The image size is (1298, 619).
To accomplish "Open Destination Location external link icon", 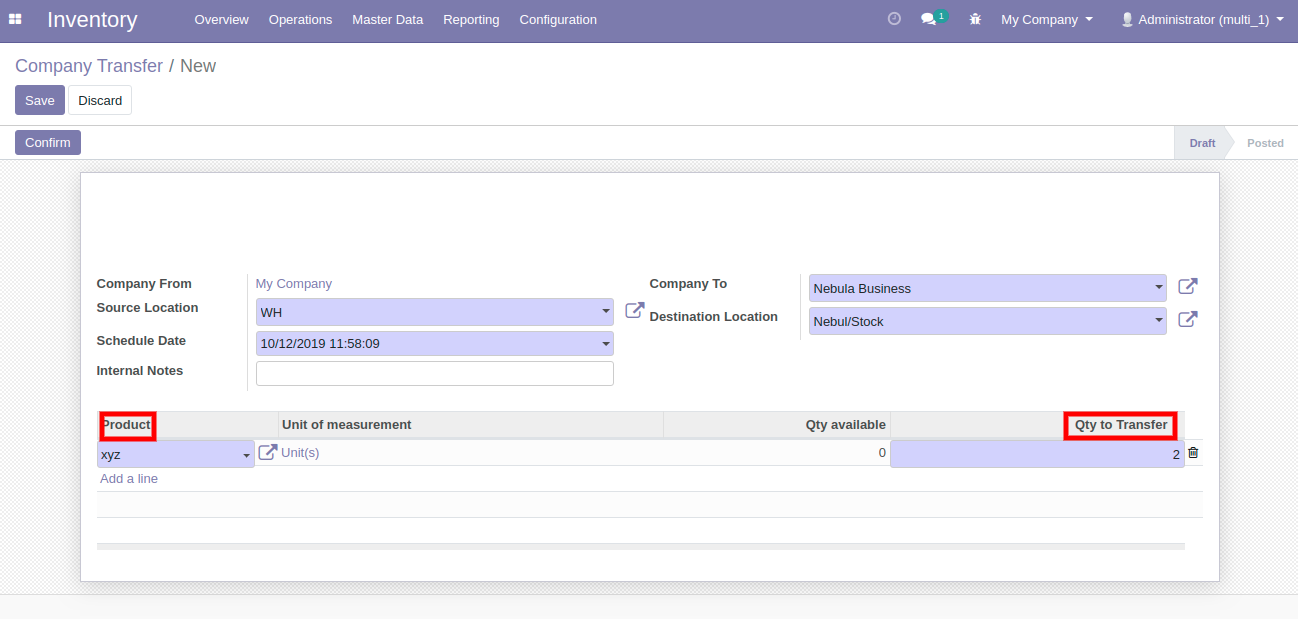I will point(1187,320).
